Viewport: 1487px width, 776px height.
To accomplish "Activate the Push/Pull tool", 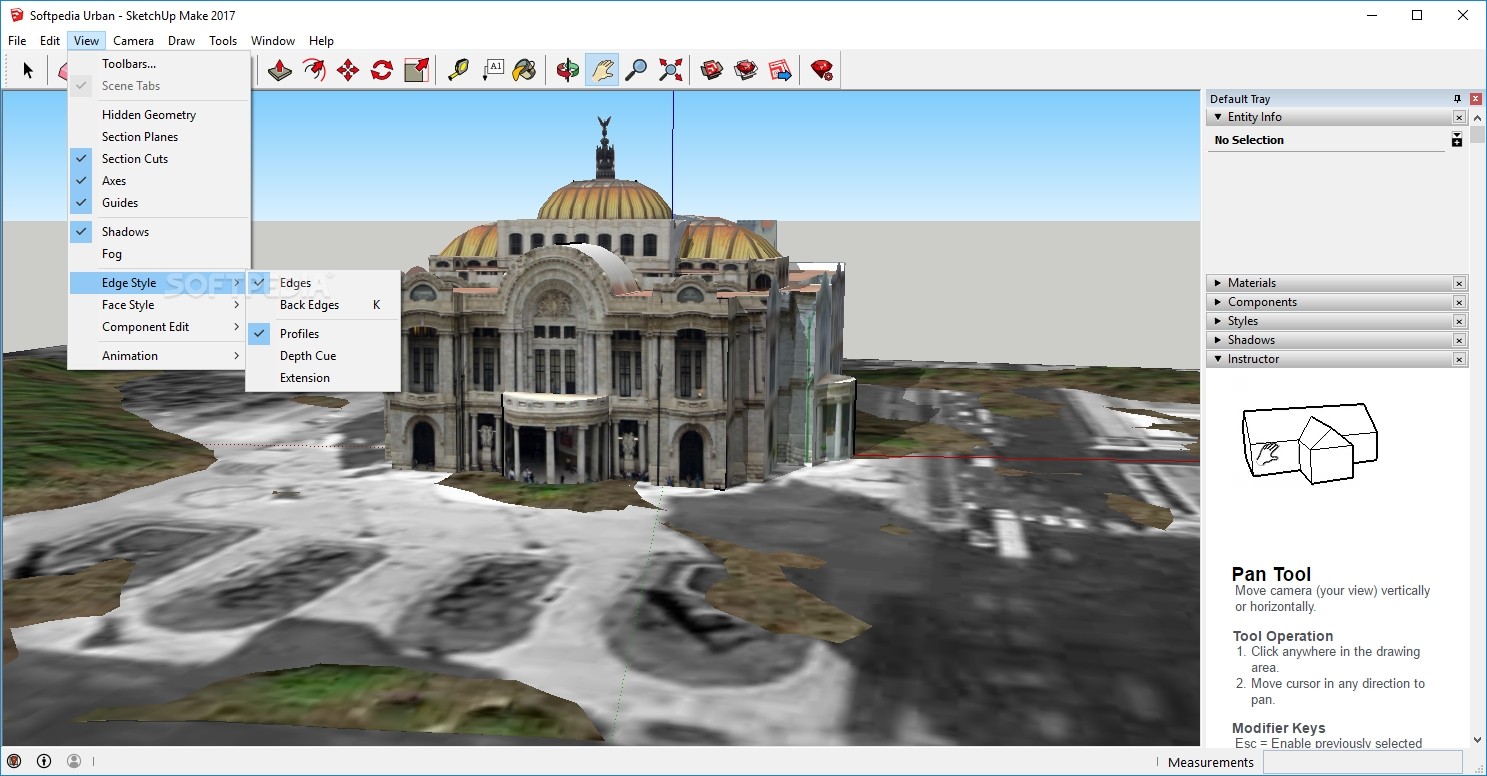I will [280, 70].
